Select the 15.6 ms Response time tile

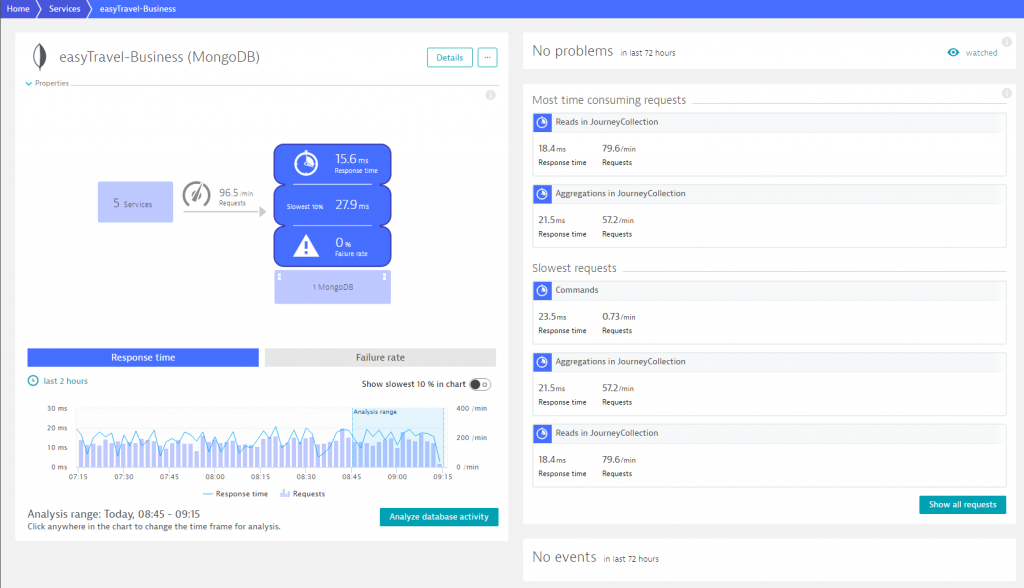332,164
